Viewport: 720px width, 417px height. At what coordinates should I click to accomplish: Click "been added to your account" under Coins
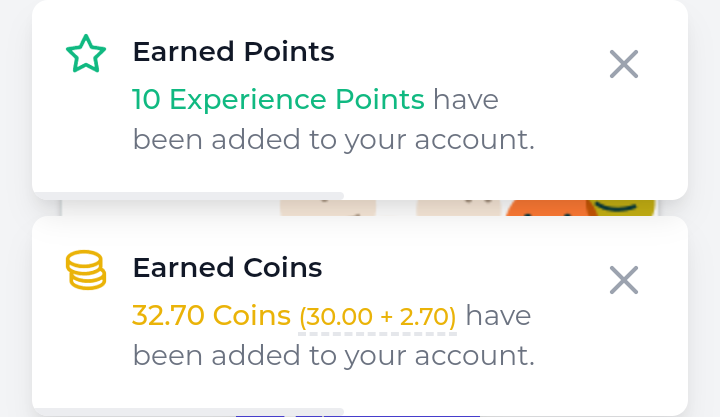(x=333, y=355)
